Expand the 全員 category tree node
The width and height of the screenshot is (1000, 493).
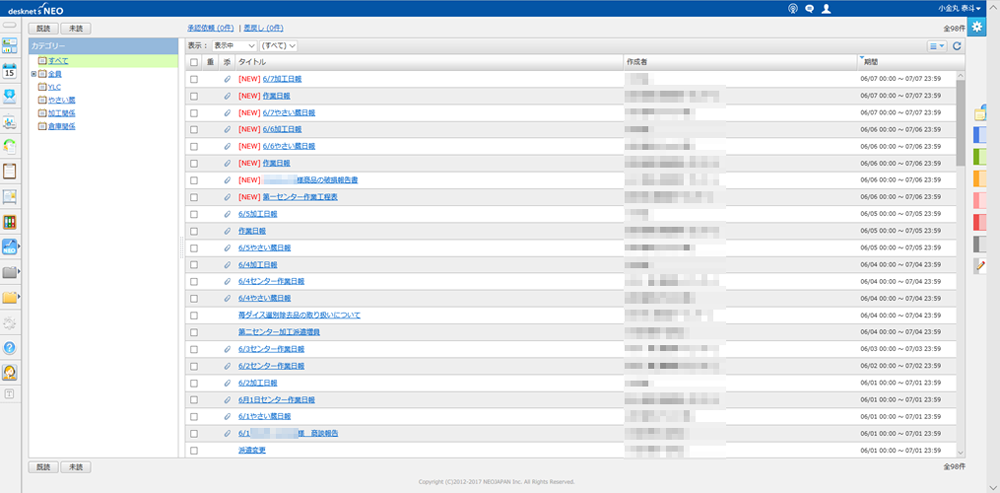(34, 74)
